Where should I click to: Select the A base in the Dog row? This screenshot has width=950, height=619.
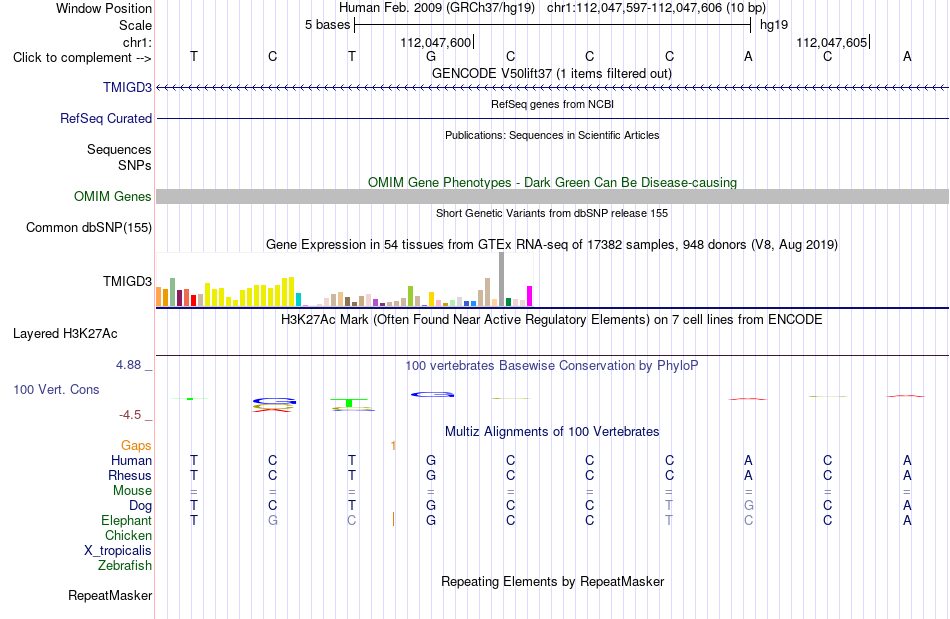(907, 505)
